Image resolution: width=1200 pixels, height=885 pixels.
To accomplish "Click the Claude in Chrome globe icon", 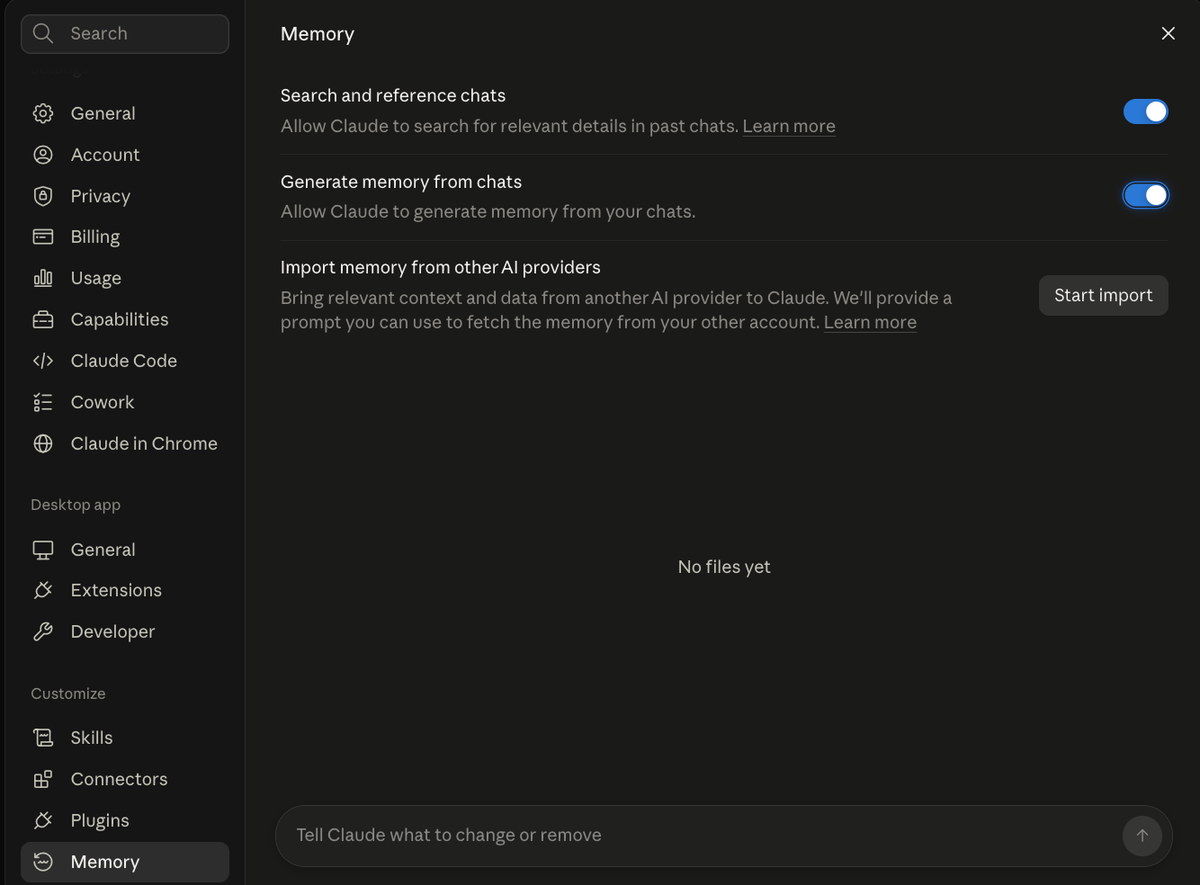I will (43, 443).
